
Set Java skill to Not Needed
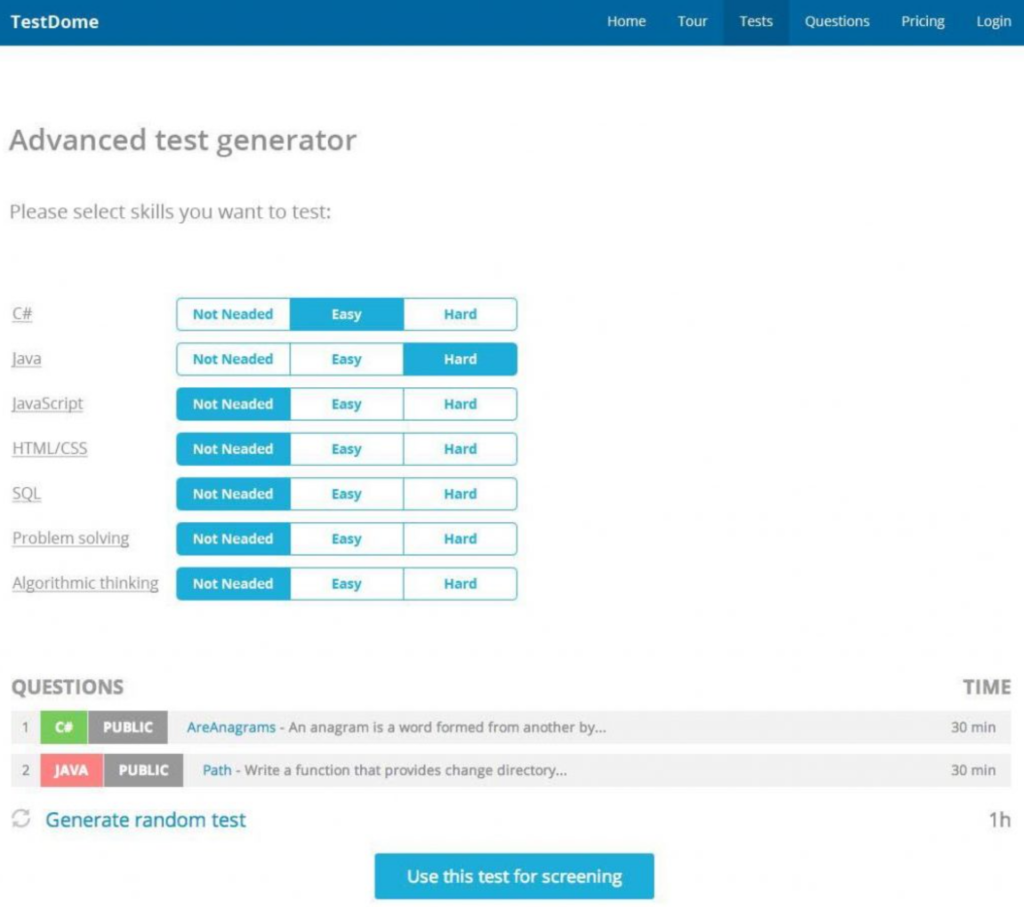[233, 359]
